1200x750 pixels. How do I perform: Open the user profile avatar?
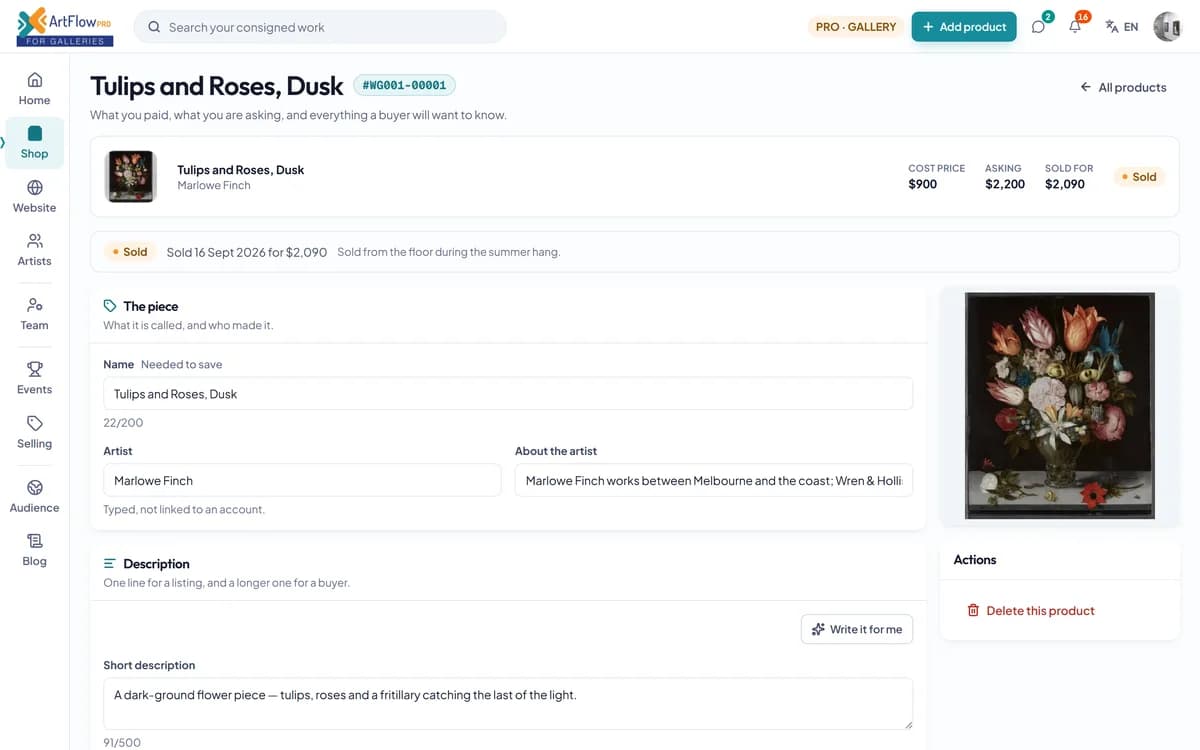click(x=1167, y=27)
